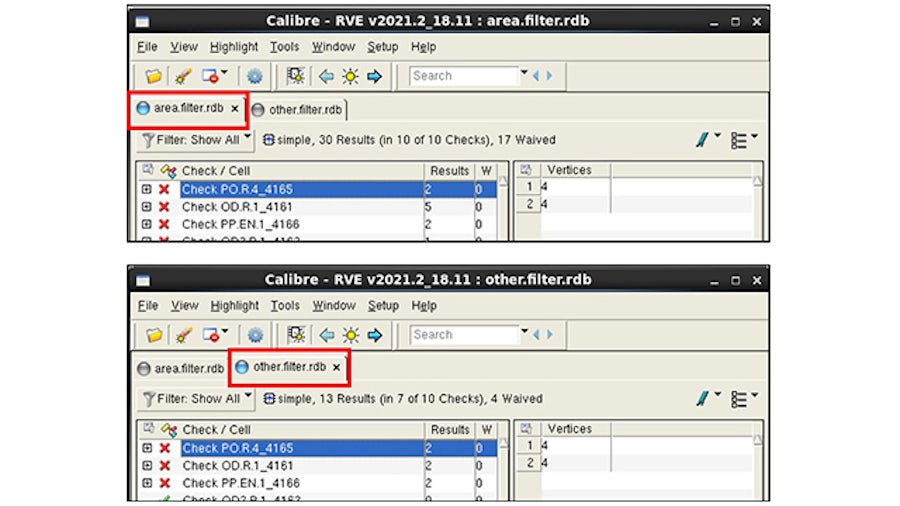
Task: Click sun highlight icon in other.filter.rdb window
Action: point(351,335)
